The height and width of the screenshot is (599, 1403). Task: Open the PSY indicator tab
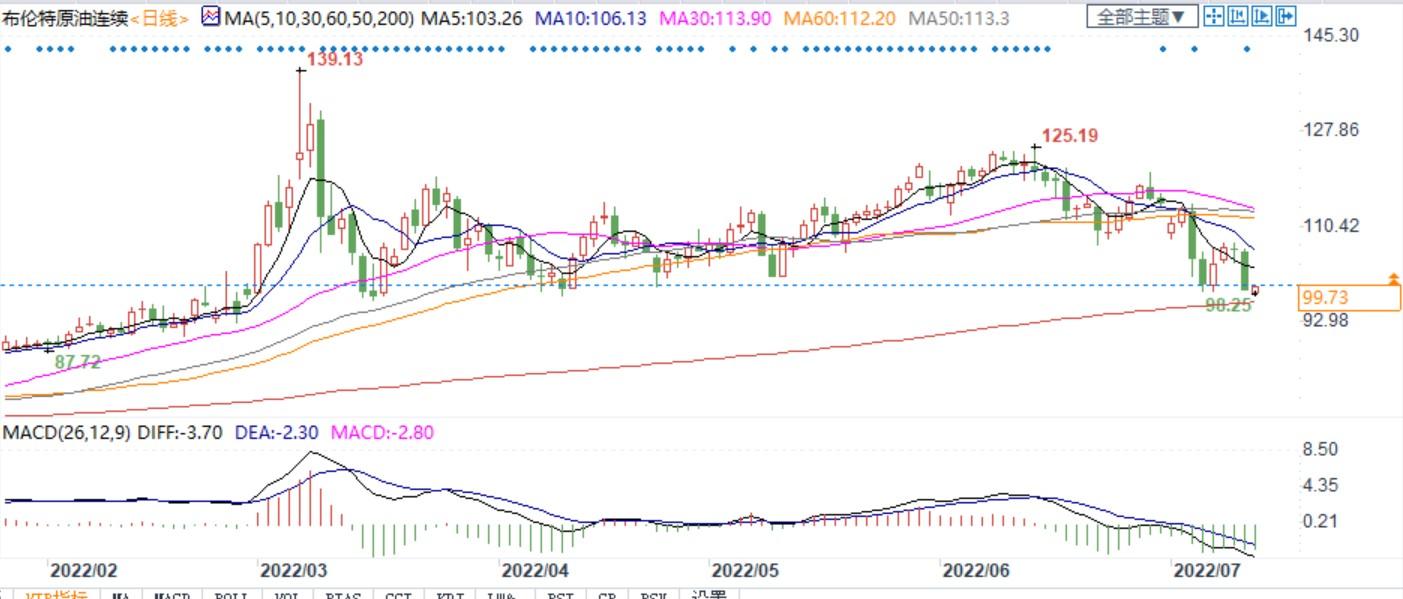pos(654,595)
